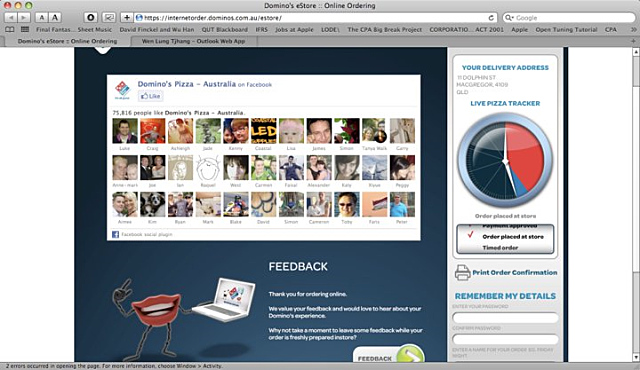Open the bookmarks book icon
This screenshot has height=370, width=640.
pyautogui.click(x=9, y=29)
